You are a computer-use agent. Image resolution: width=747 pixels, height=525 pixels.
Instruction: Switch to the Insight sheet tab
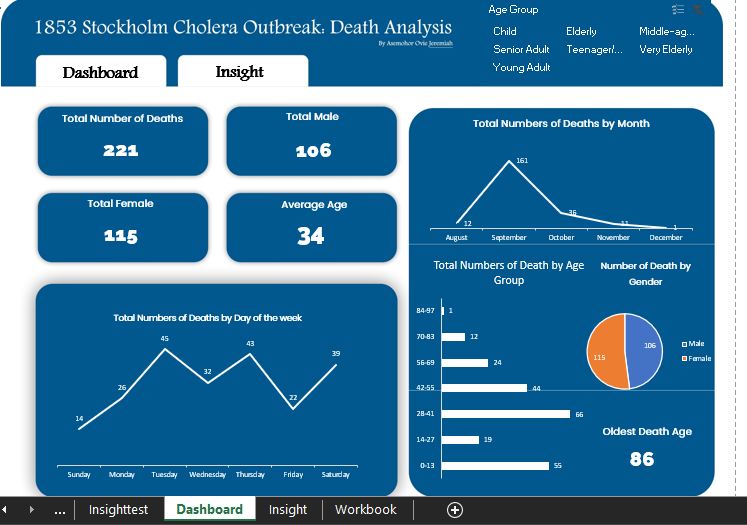click(288, 510)
